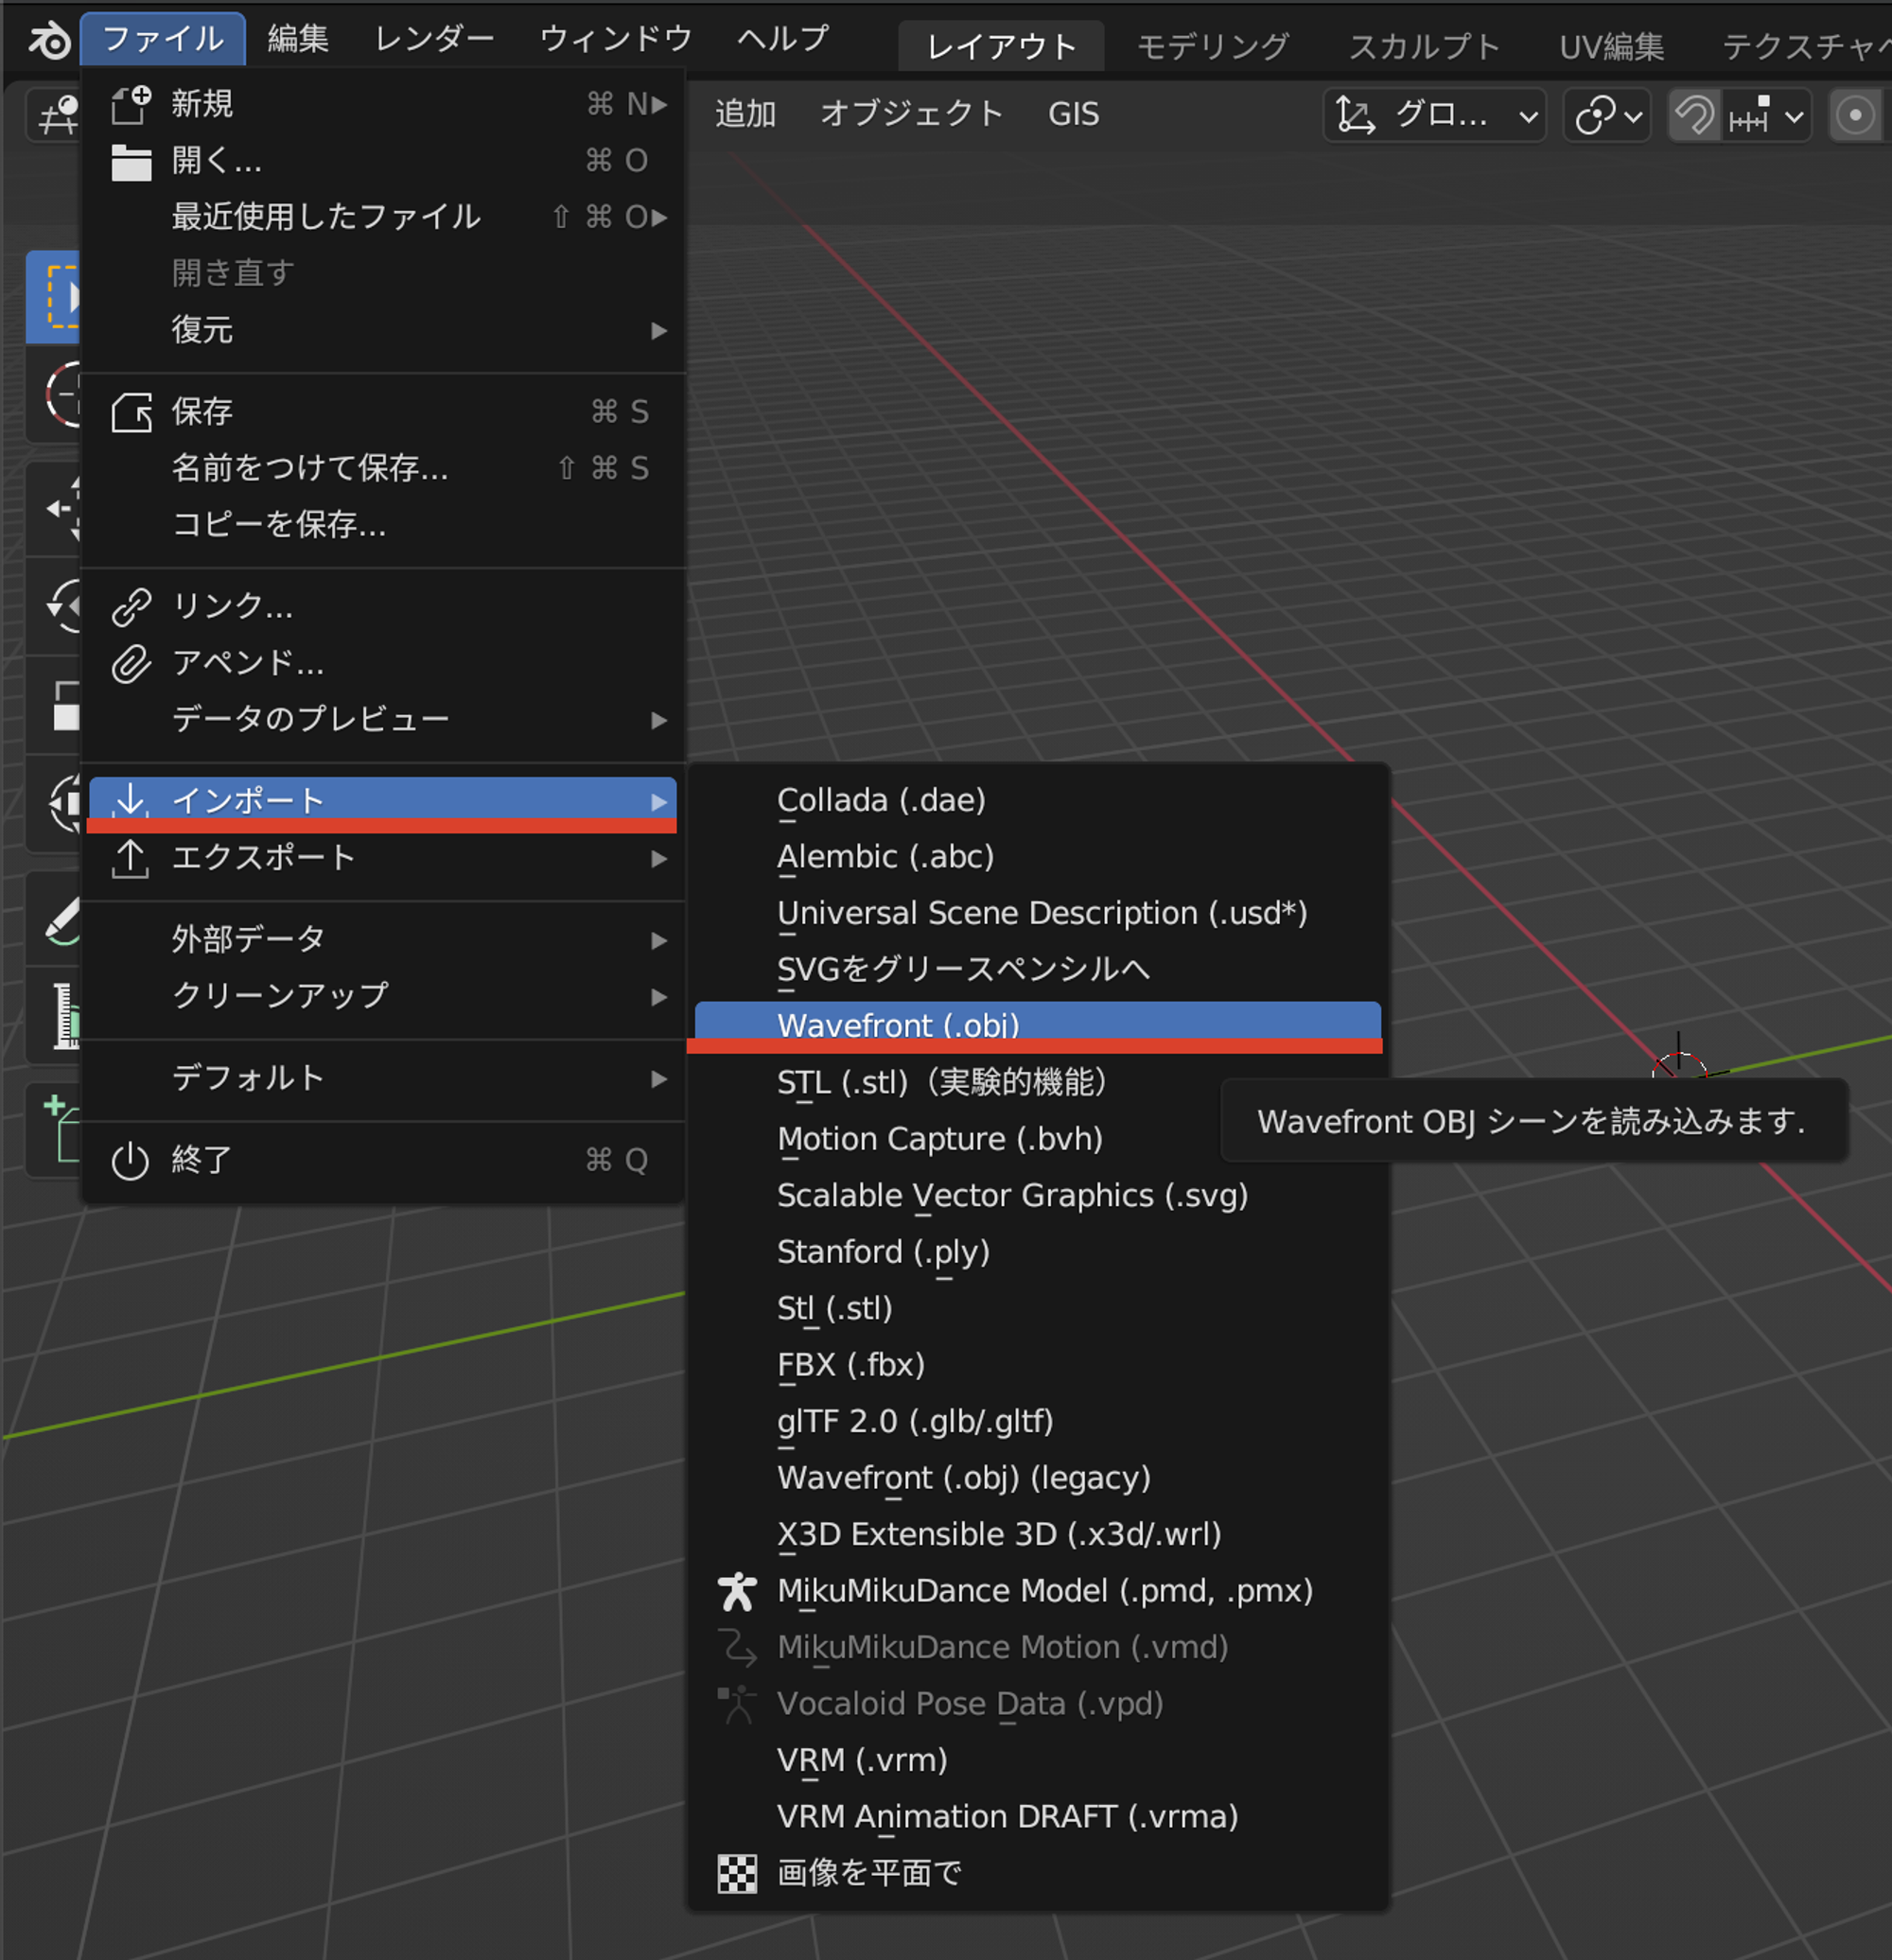This screenshot has width=1892, height=1960.
Task: Expand the 復元 submenu
Action: 383,329
